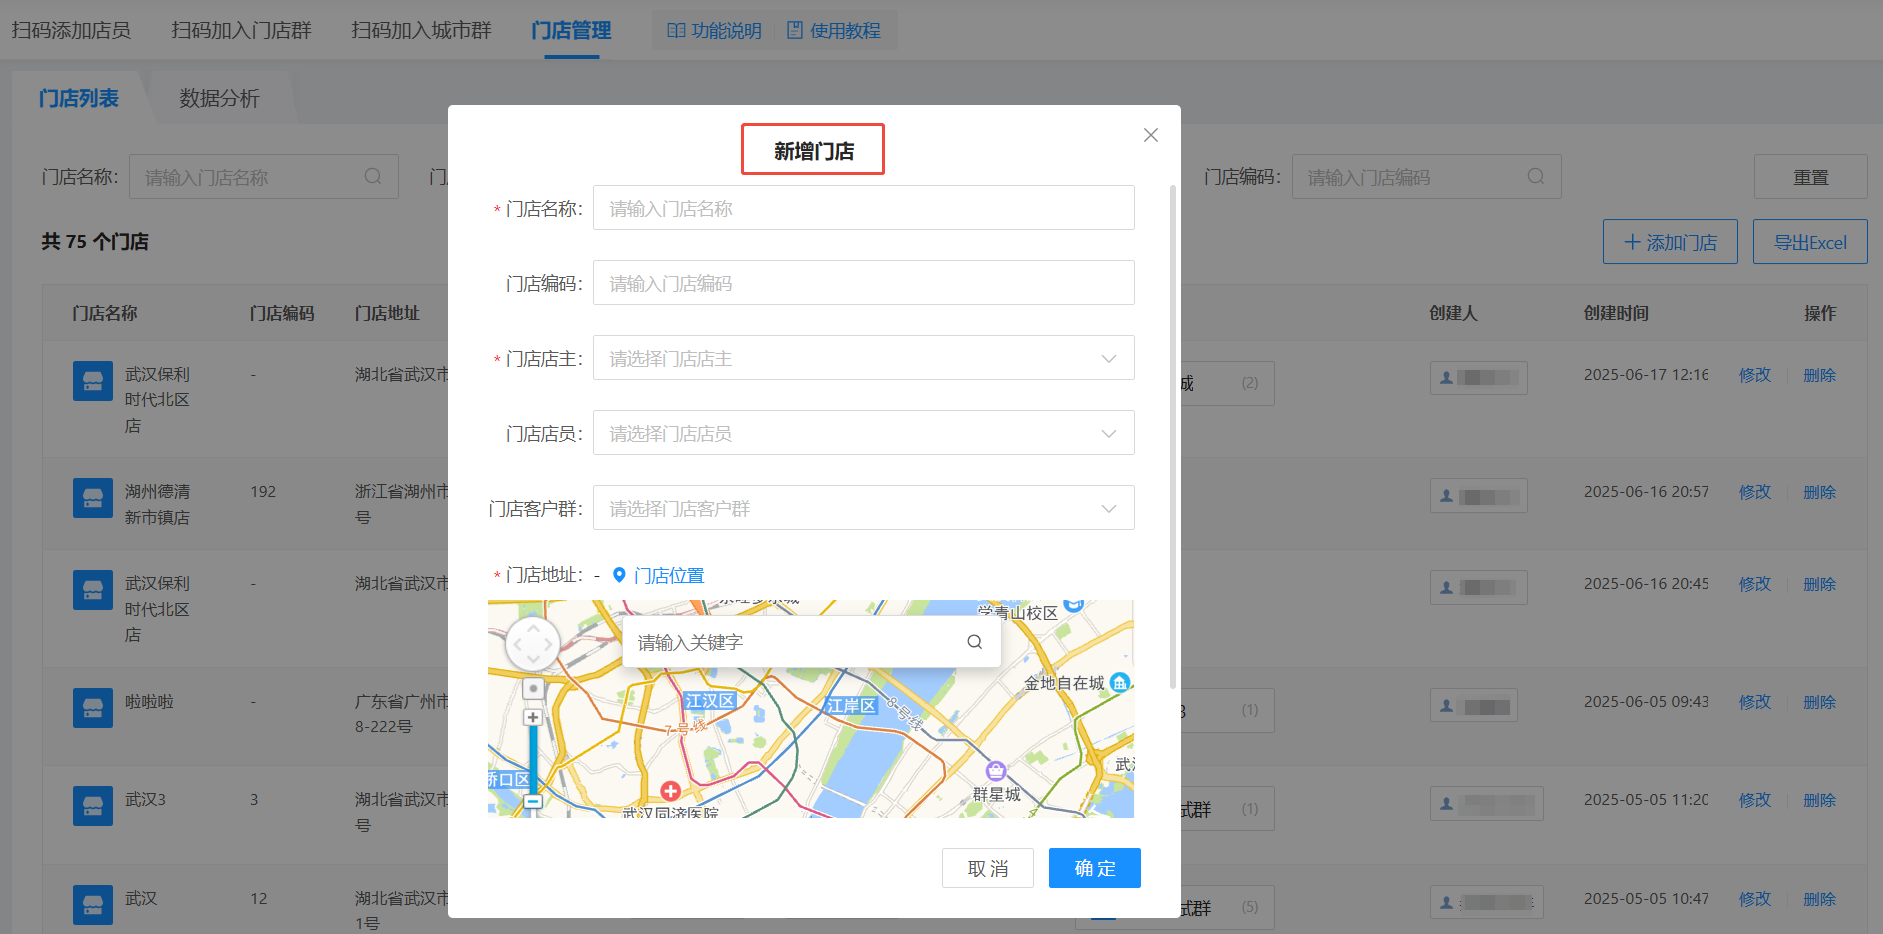
Task: Click store icon of 啦啦啦 row
Action: point(93,708)
